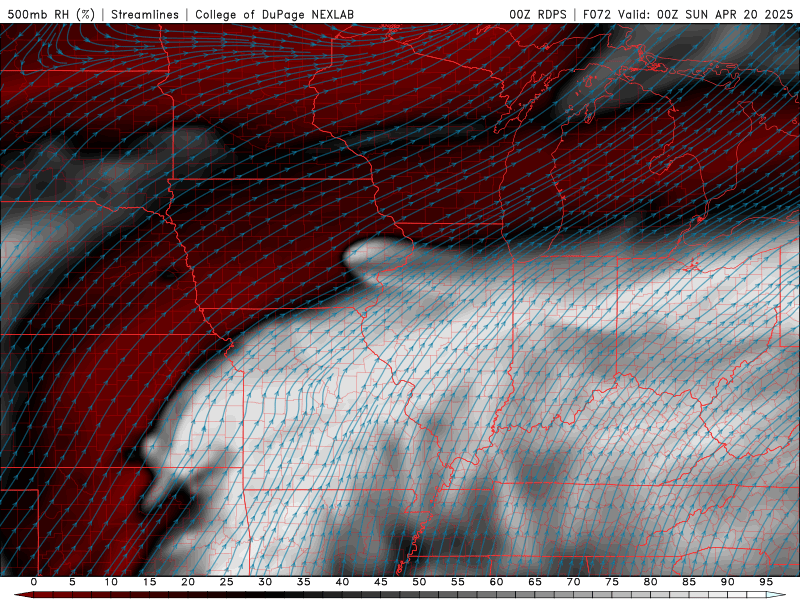
Task: Click the colorbar label "20"
Action: (188, 582)
